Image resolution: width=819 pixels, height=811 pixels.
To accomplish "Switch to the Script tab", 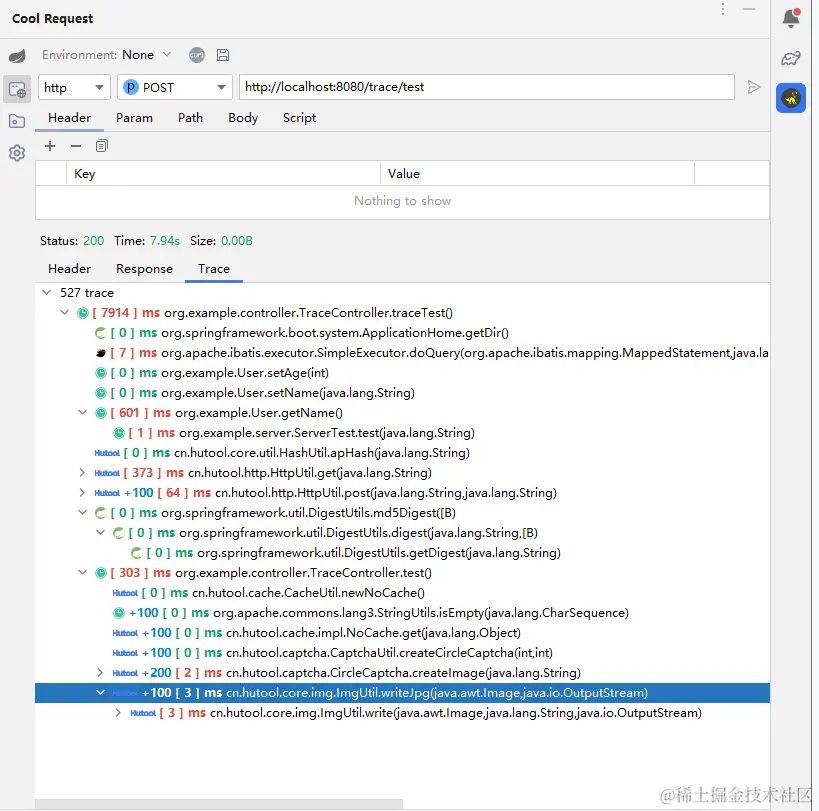I will click(x=299, y=118).
